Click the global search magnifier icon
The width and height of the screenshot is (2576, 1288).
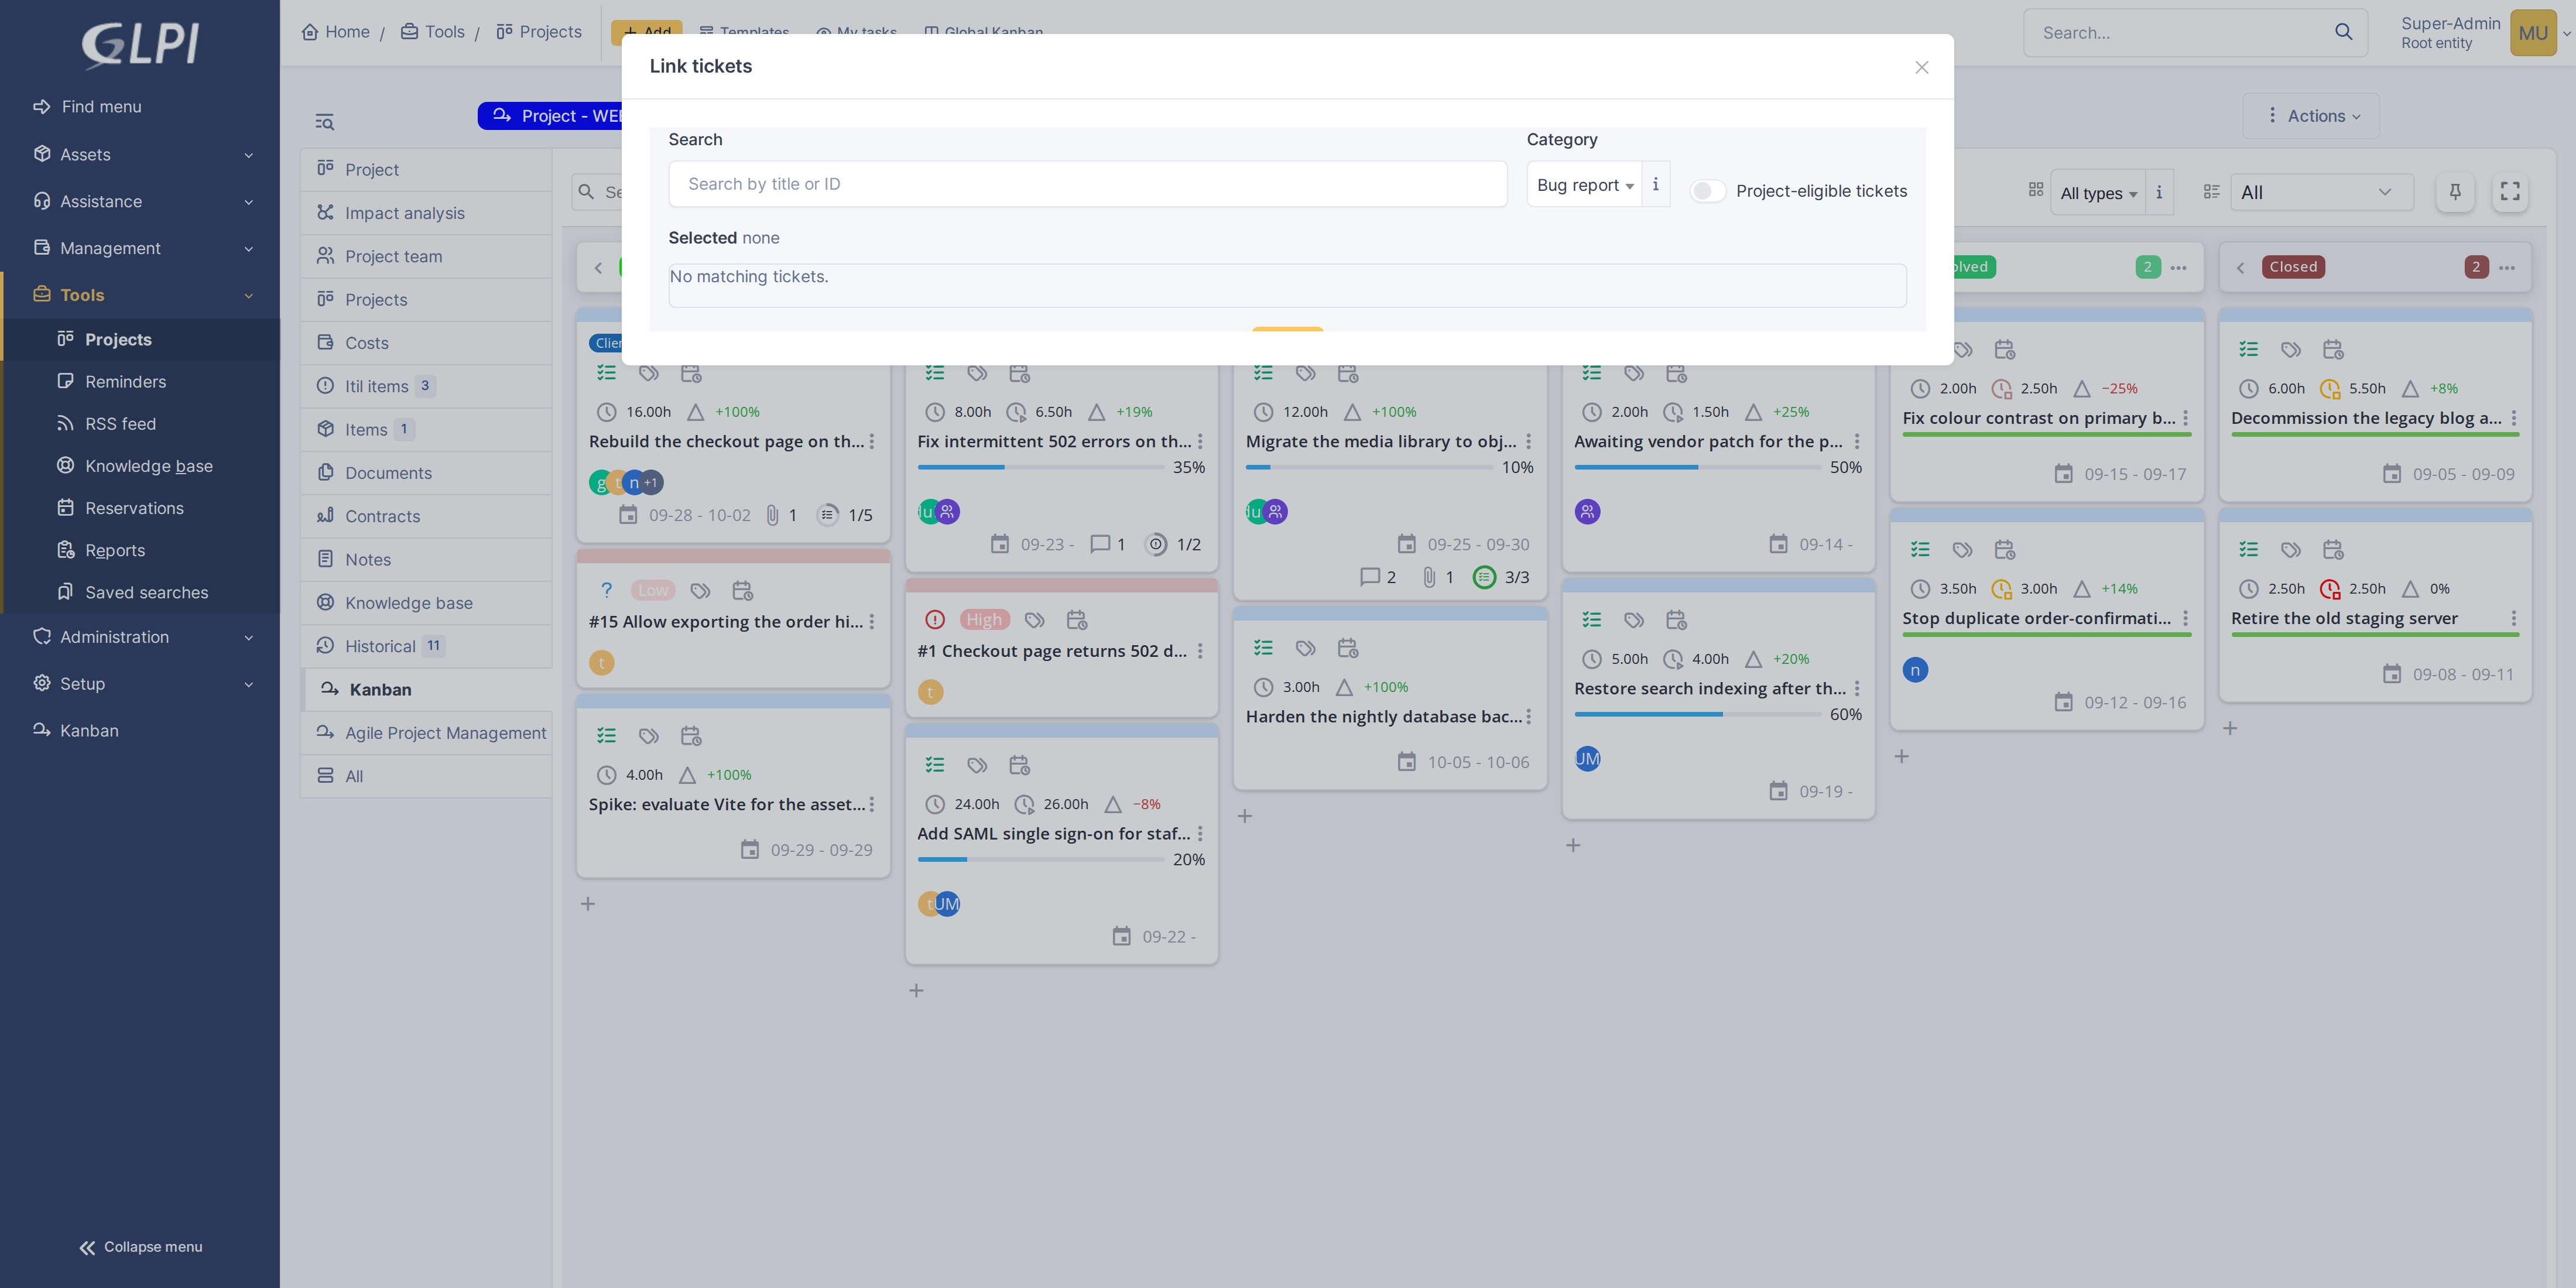pos(2343,32)
